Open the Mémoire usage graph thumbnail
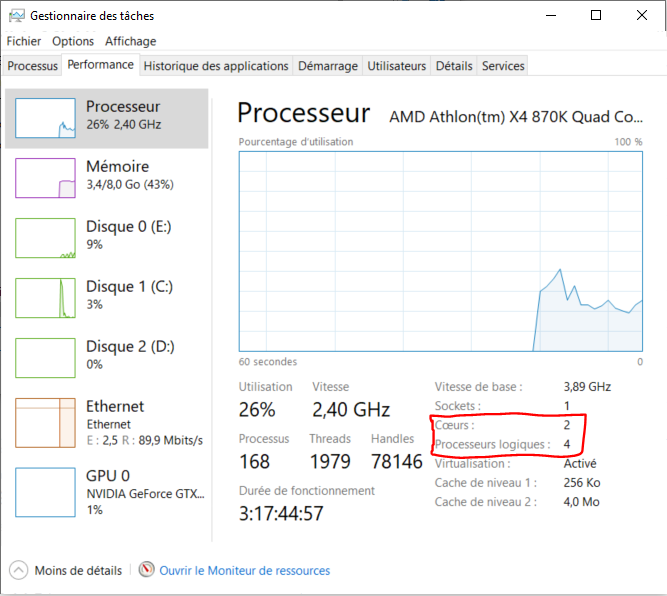The width and height of the screenshot is (667, 596). [46, 178]
